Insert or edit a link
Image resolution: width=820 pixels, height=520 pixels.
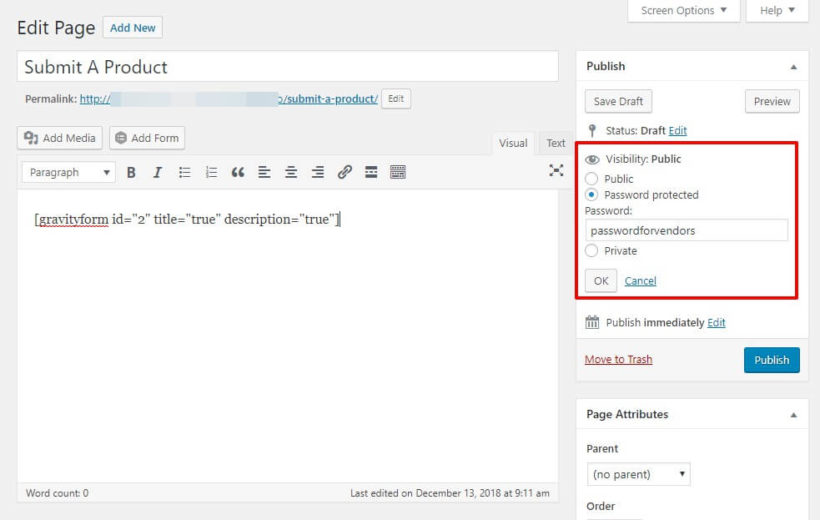345,172
